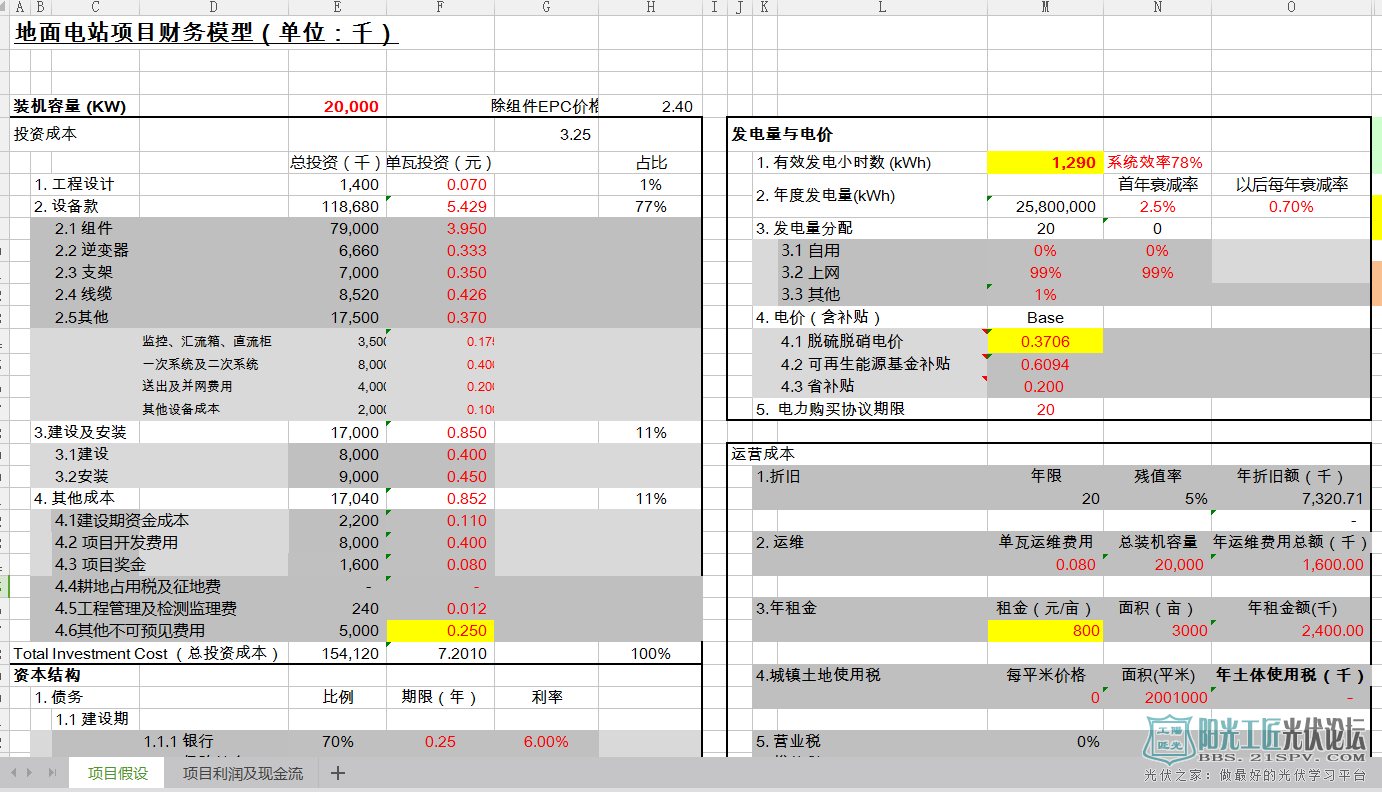Select 2.3 支架 per-watt value 0.350
Screen dimensions: 1382x792
[x=467, y=272]
